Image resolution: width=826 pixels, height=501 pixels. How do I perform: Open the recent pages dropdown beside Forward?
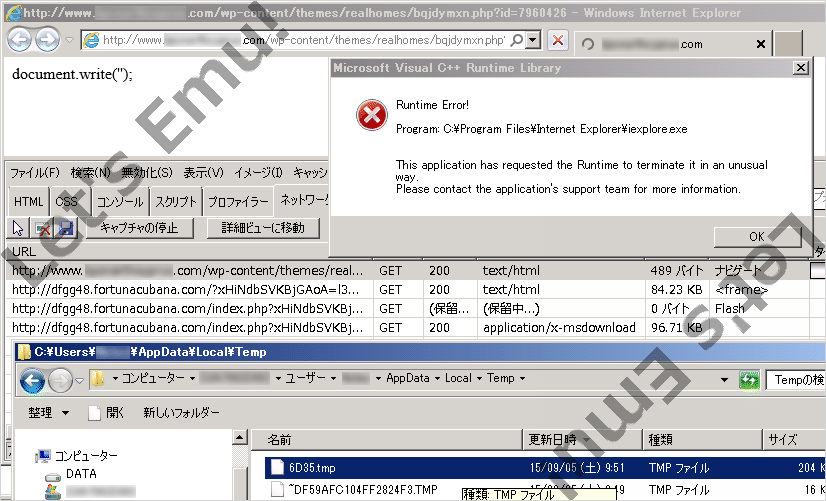click(69, 40)
